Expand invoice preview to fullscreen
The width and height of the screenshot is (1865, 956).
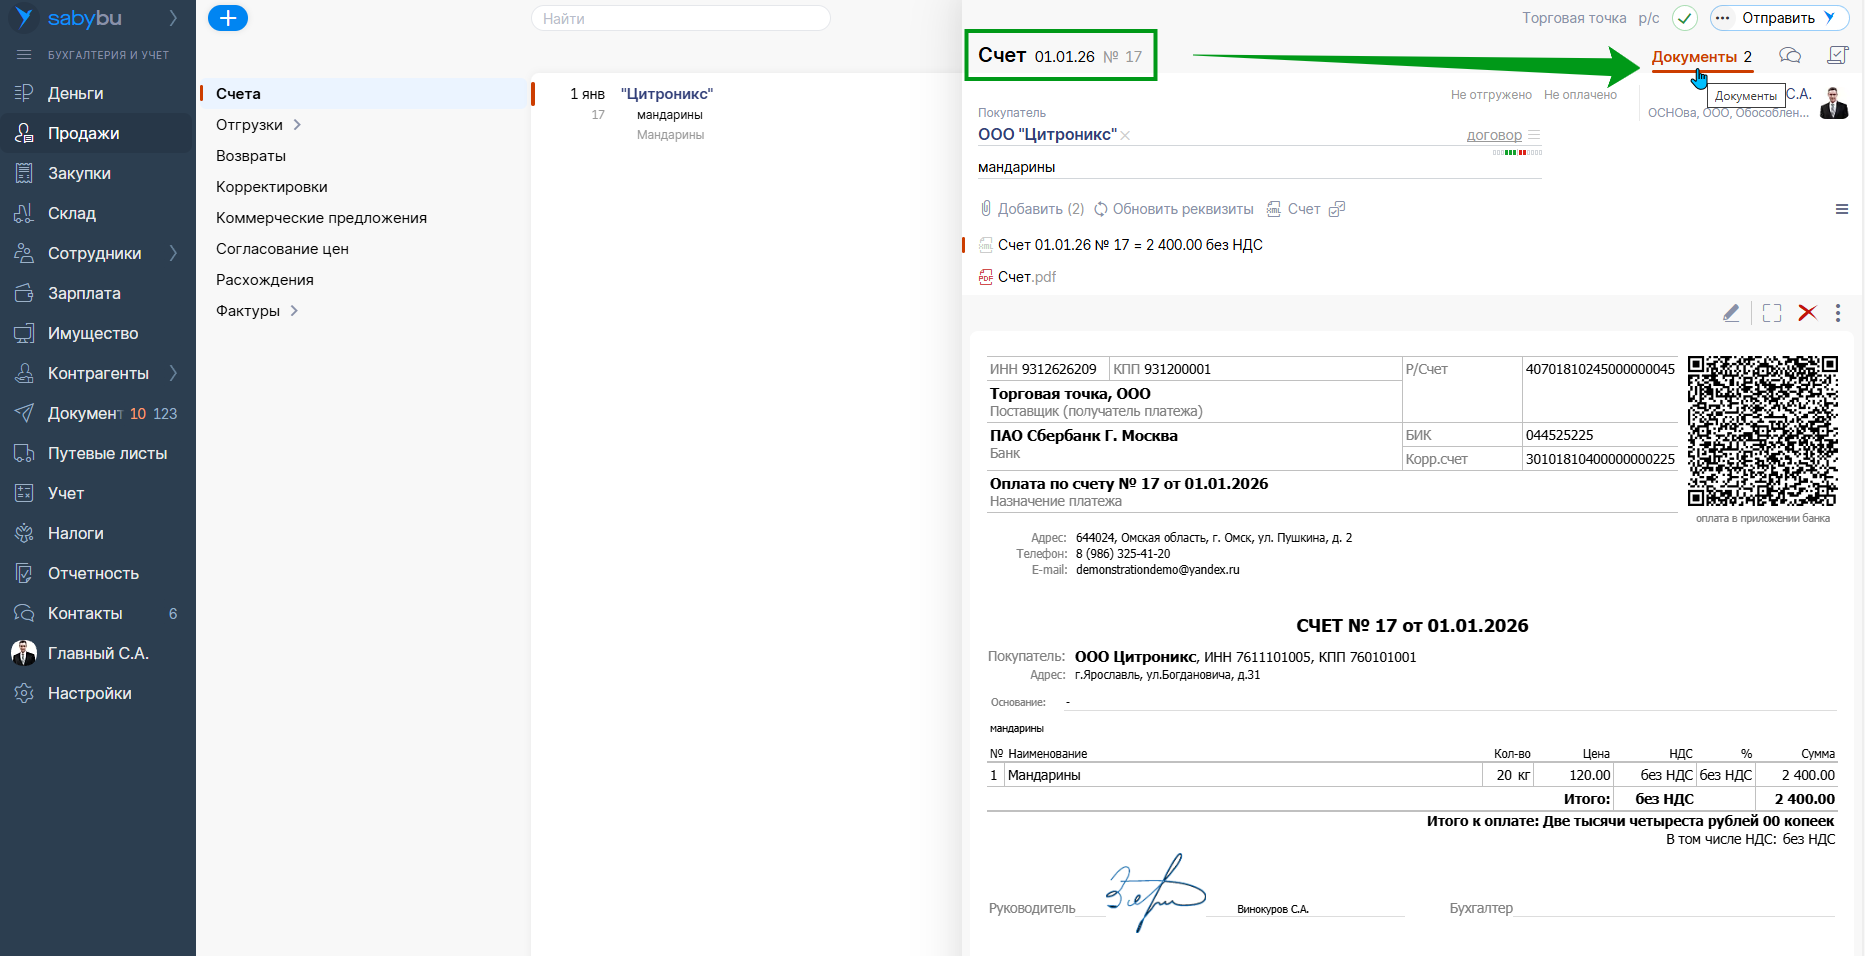[x=1772, y=313]
